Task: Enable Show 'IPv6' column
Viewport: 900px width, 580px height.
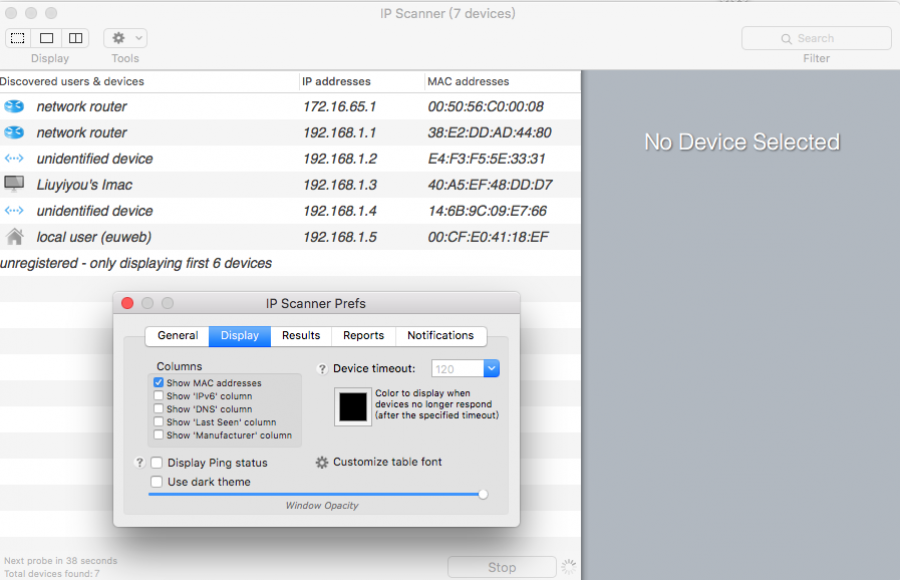Action: [158, 396]
